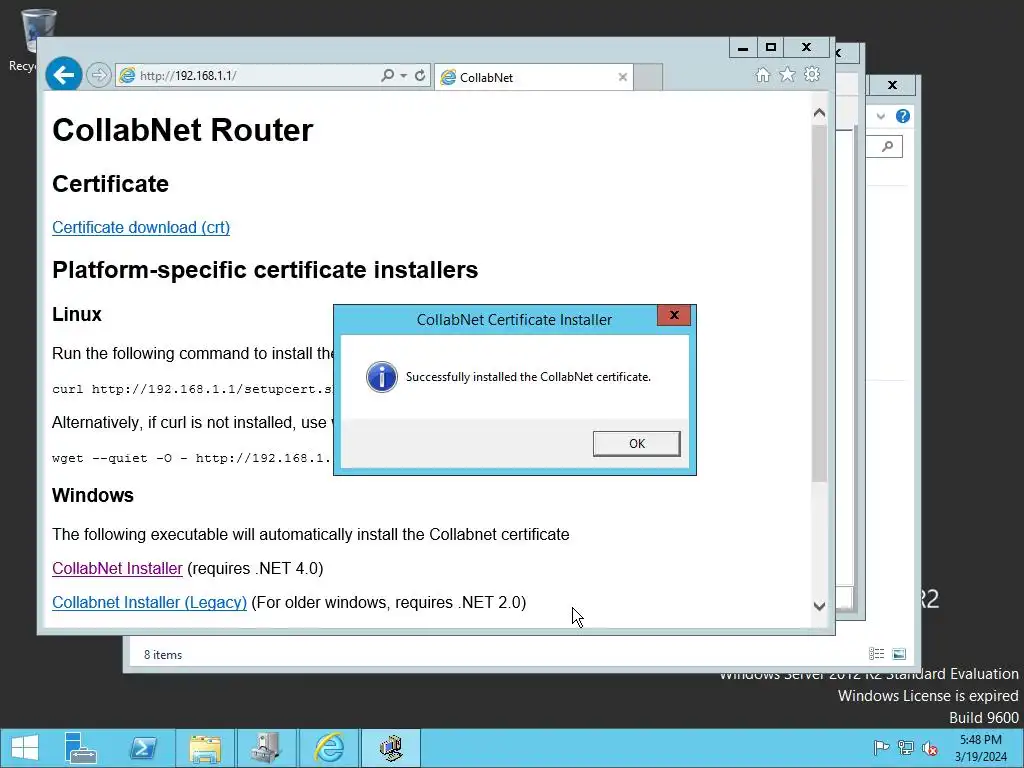The width and height of the screenshot is (1024, 768).
Task: Close the CollabNet Certificate Installer dialog
Action: 674,315
